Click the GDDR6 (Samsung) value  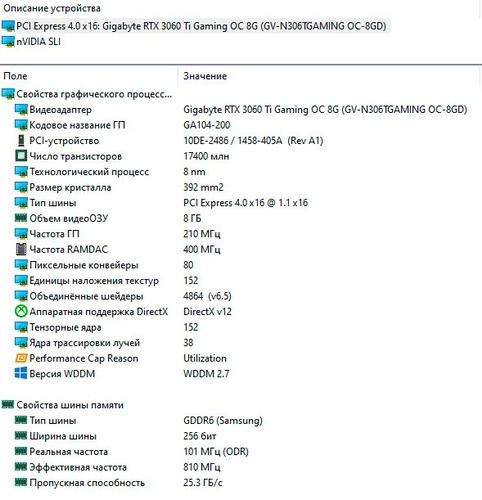223,420
